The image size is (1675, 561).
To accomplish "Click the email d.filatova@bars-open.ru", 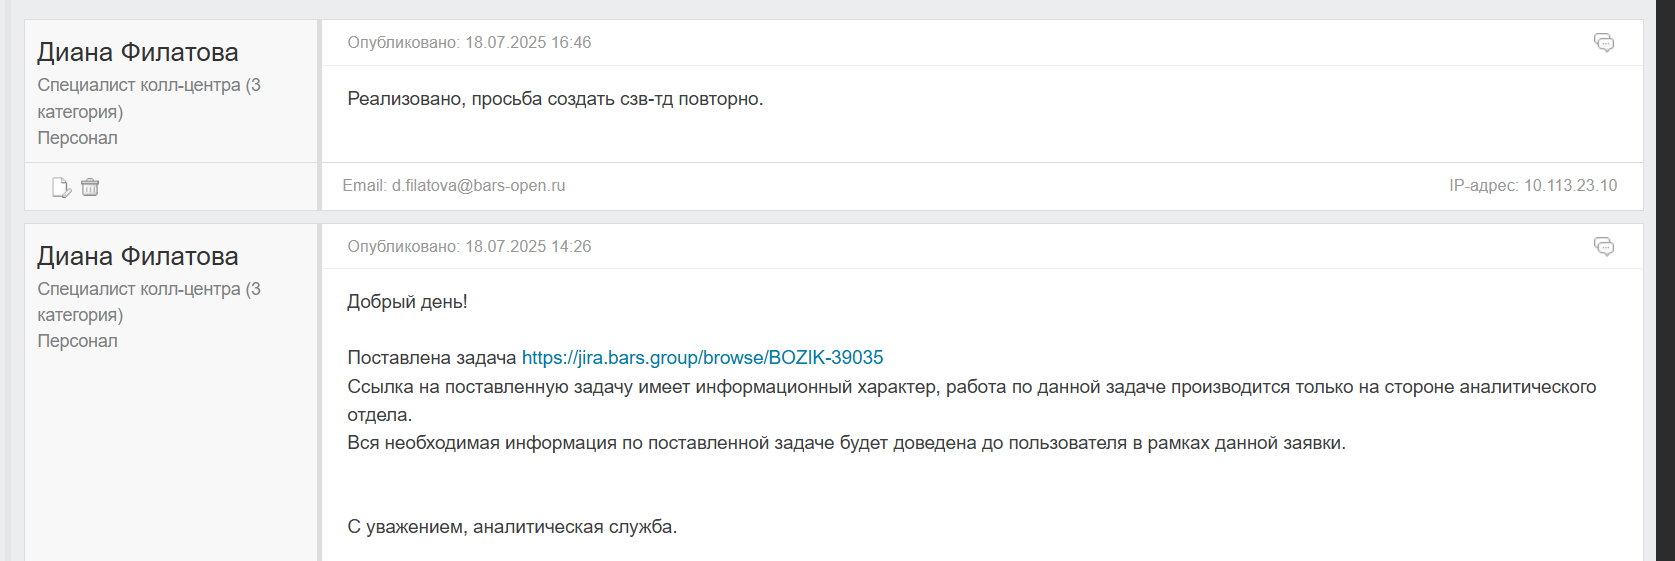I will (x=478, y=186).
